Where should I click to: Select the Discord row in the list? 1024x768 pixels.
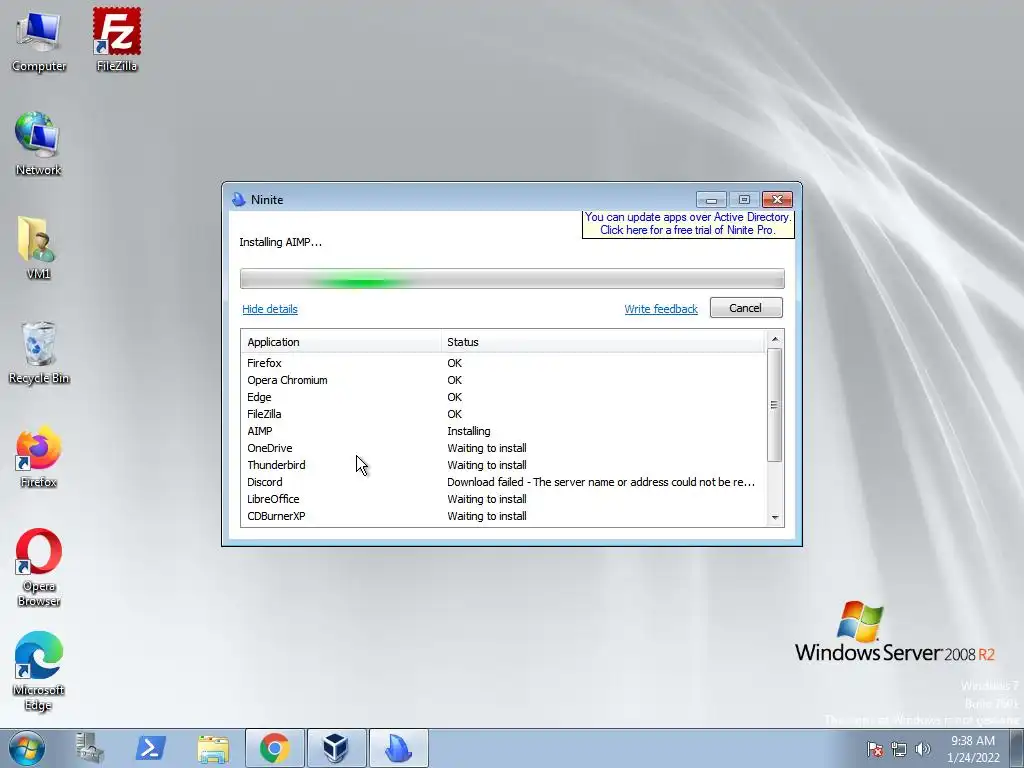(503, 482)
